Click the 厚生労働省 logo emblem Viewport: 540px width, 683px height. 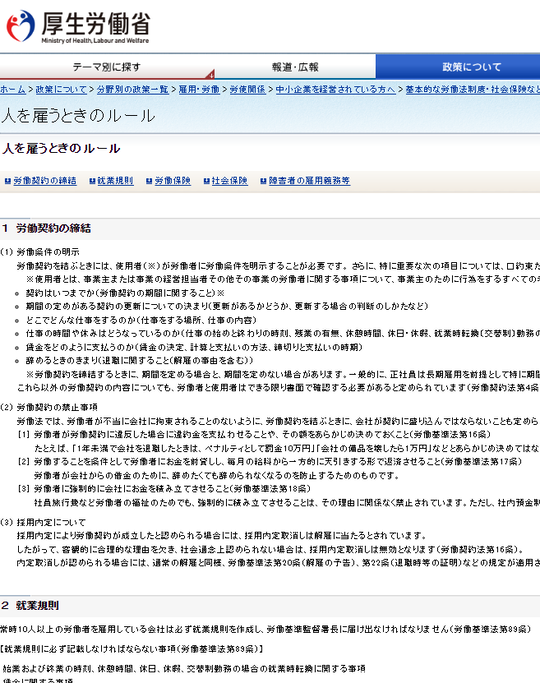[x=20, y=26]
